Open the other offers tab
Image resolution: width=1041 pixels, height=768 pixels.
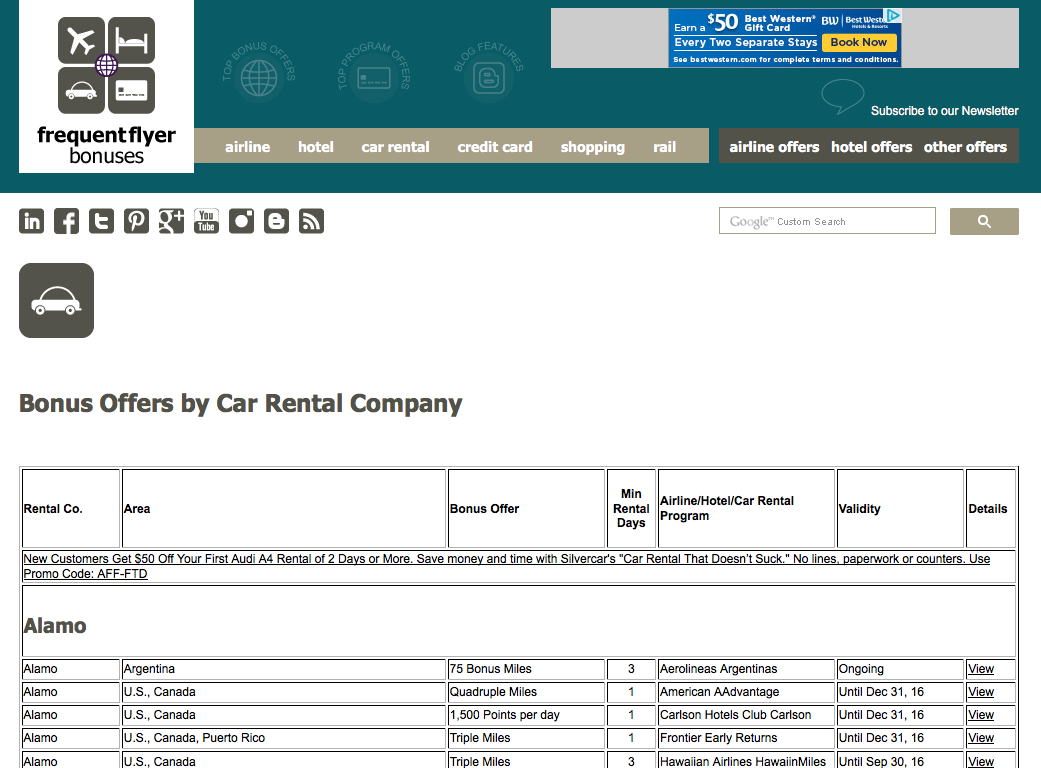pyautogui.click(x=965, y=147)
